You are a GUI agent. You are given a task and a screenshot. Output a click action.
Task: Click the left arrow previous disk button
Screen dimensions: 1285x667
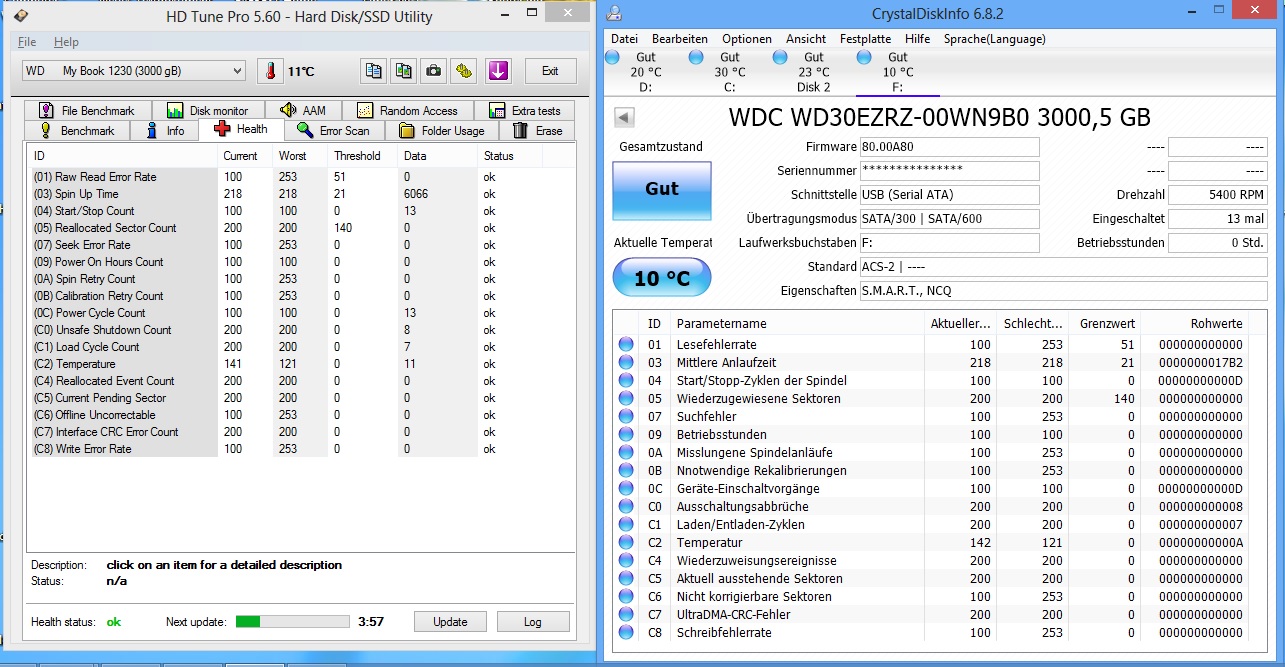625,117
